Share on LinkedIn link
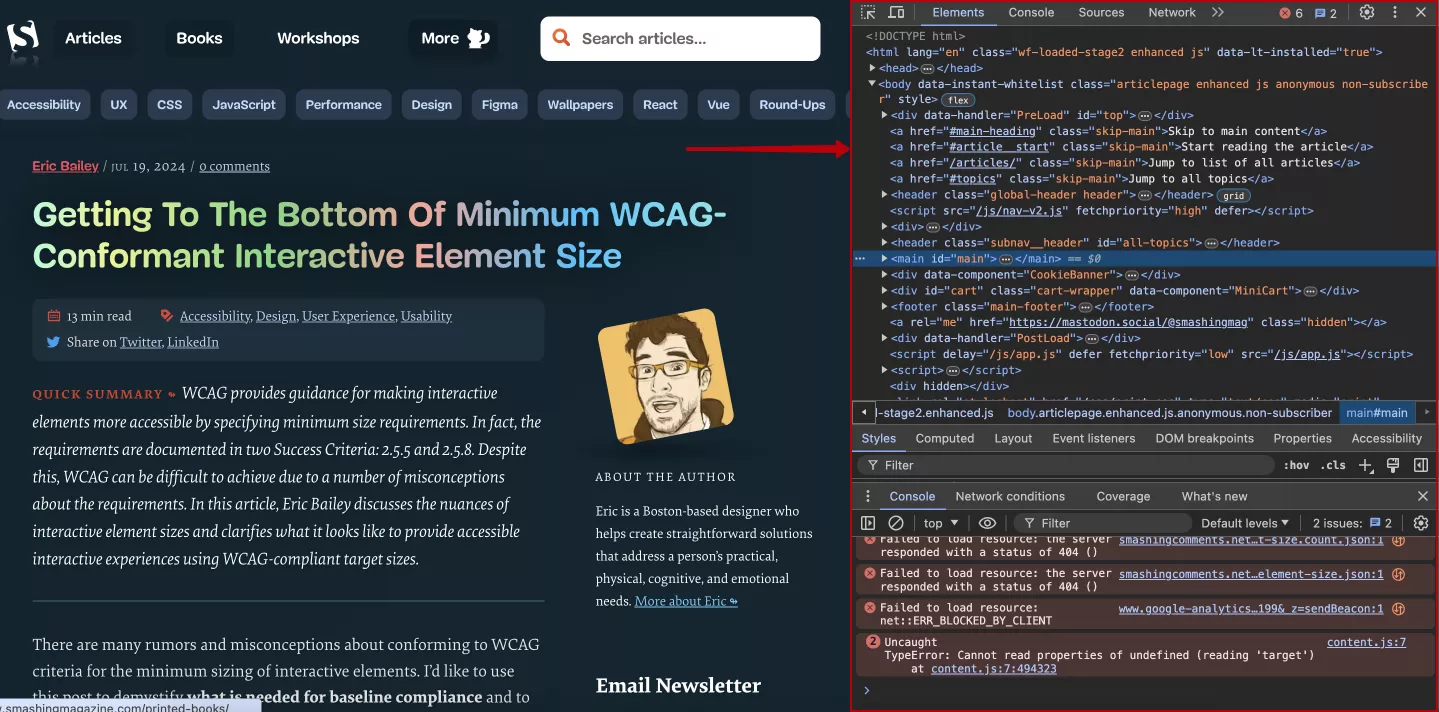This screenshot has height=712, width=1439. [193, 342]
